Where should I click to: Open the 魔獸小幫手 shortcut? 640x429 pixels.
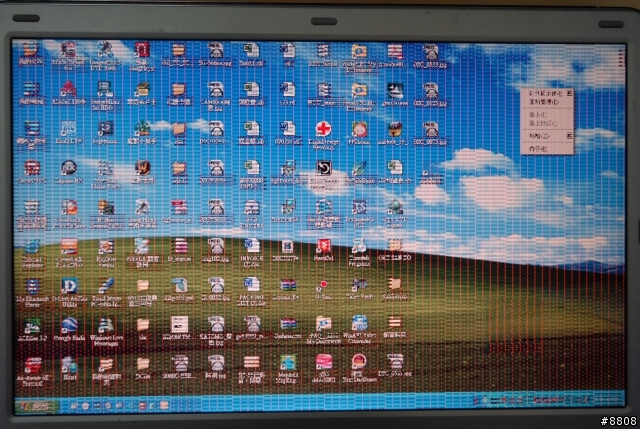click(142, 129)
